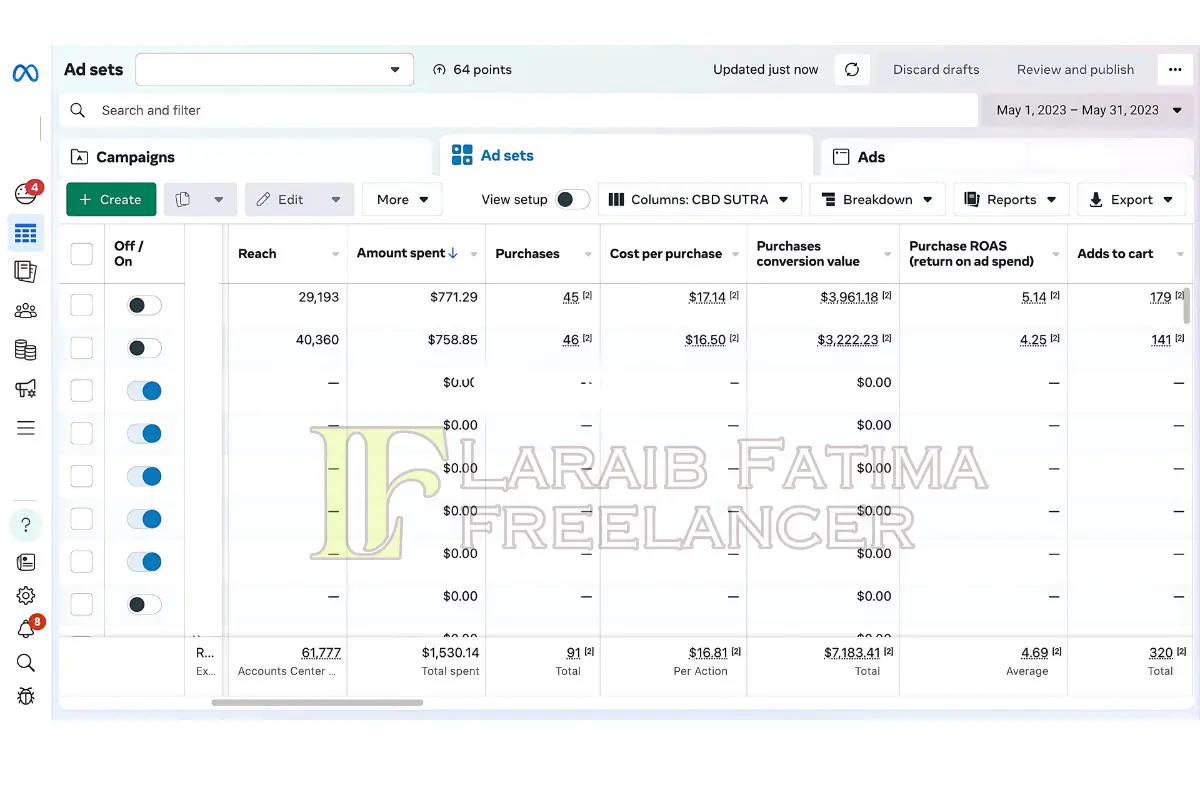This screenshot has height=800, width=1200.
Task: Open the settings gear in sidebar
Action: [26, 596]
